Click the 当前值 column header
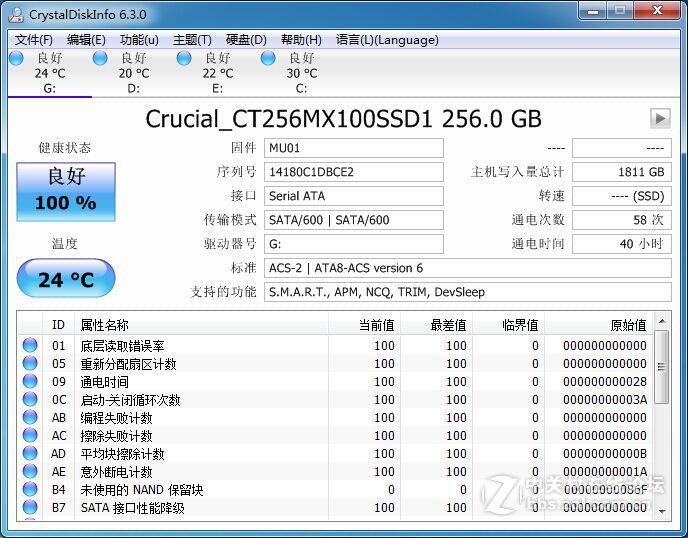The width and height of the screenshot is (688, 538). coord(364,325)
